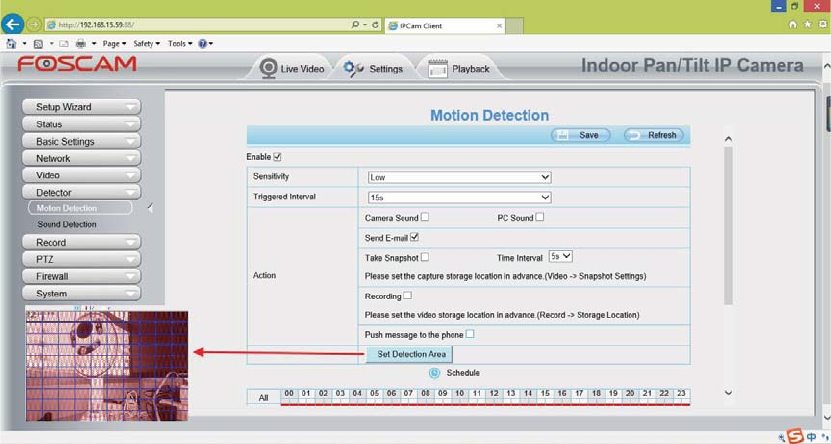831x444 pixels.
Task: Open the Triggered Interval dropdown
Action: (x=459, y=197)
